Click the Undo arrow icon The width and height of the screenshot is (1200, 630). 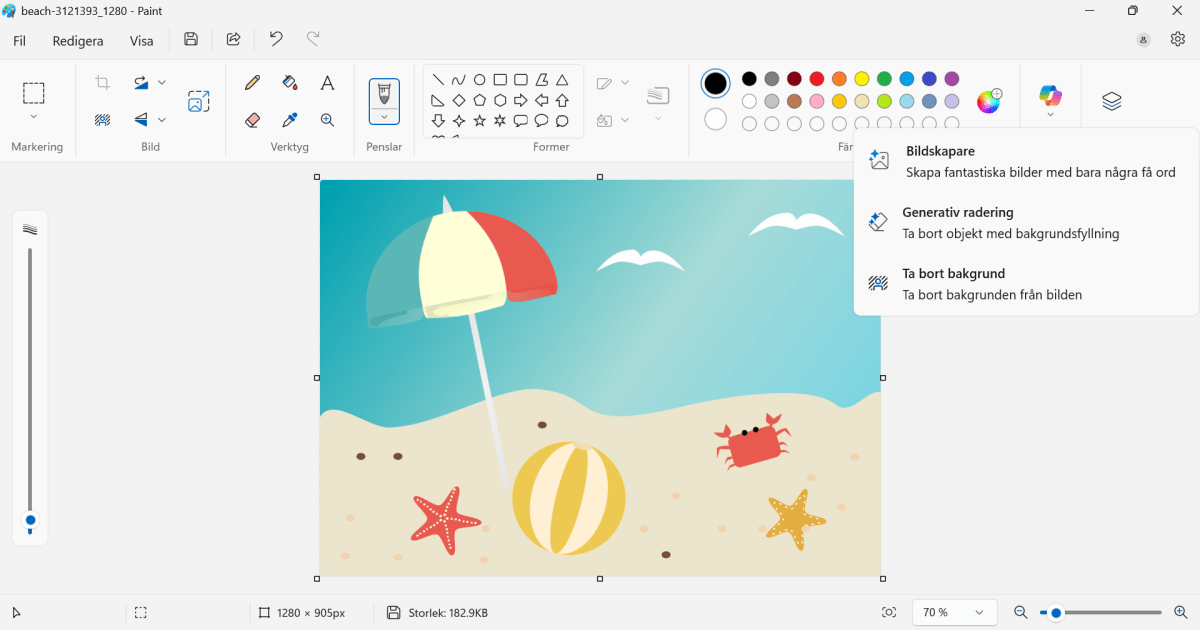pos(275,38)
